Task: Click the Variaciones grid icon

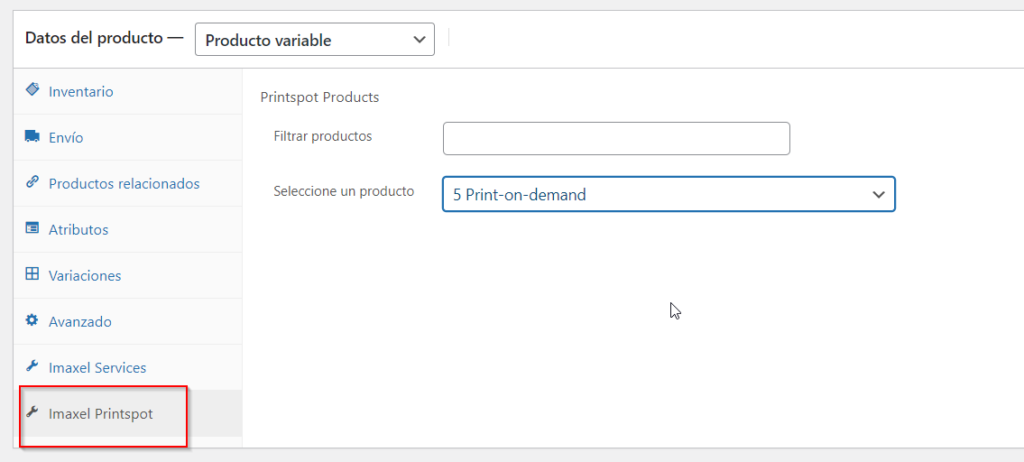Action: 31,274
